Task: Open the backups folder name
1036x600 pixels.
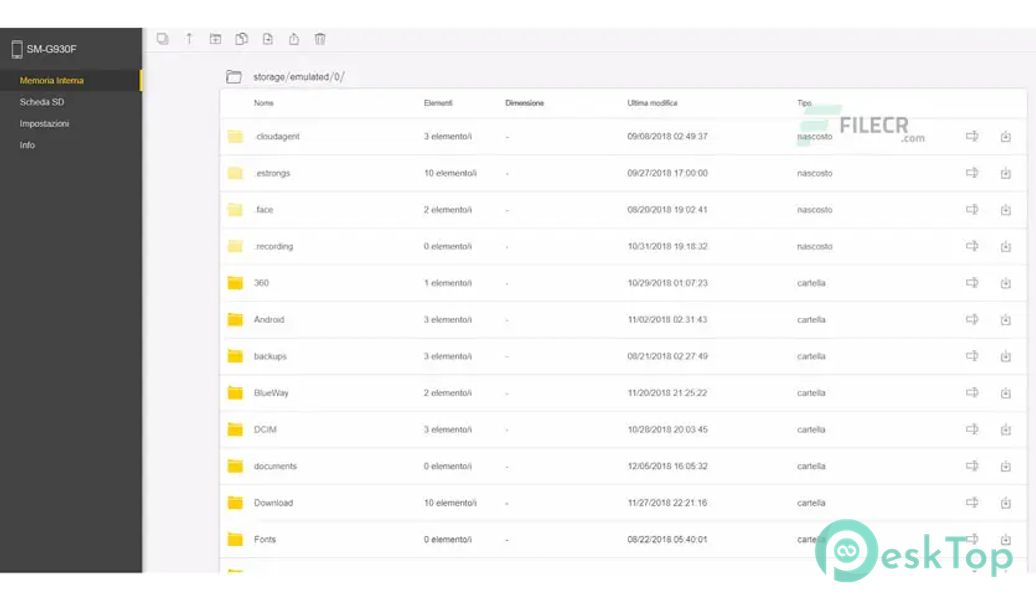Action: point(270,356)
